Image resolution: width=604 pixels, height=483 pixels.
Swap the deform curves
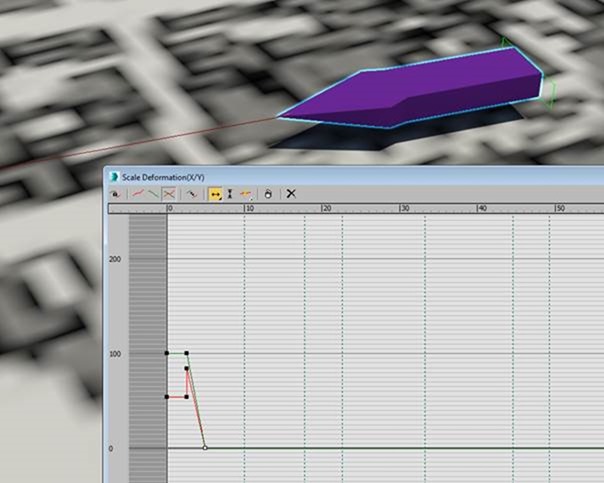pos(191,194)
